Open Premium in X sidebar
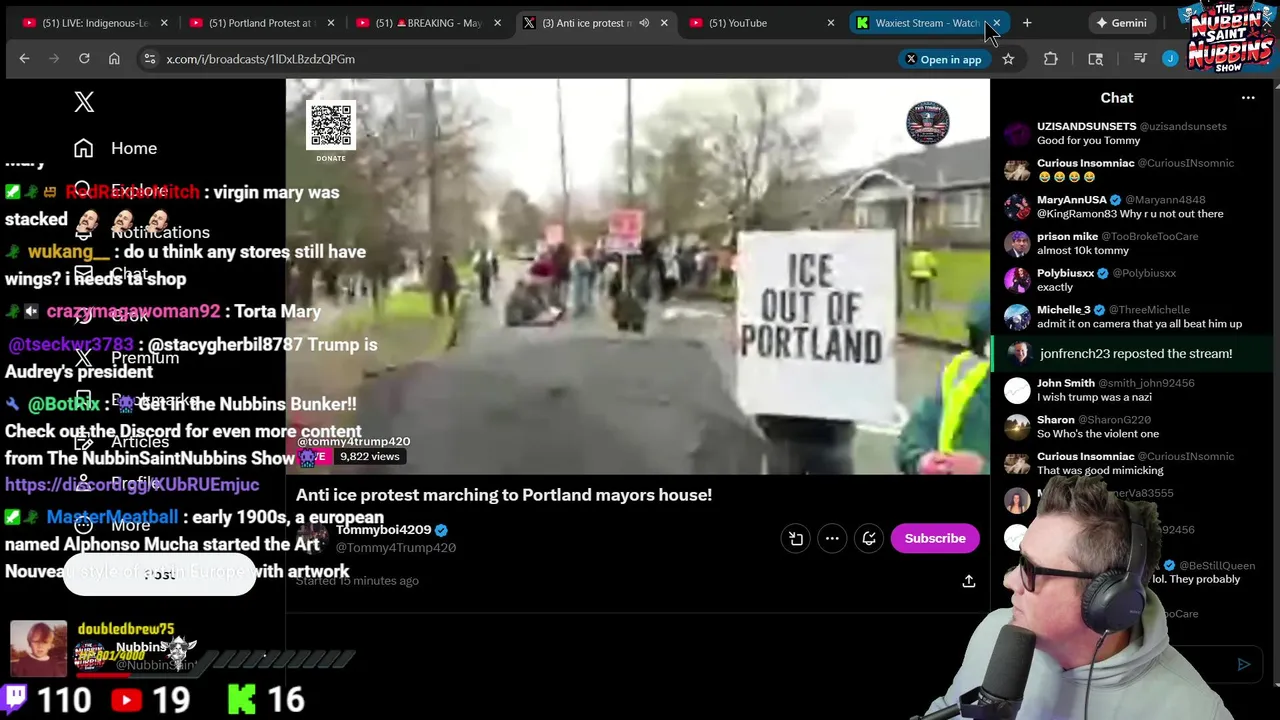 pyautogui.click(x=126, y=358)
